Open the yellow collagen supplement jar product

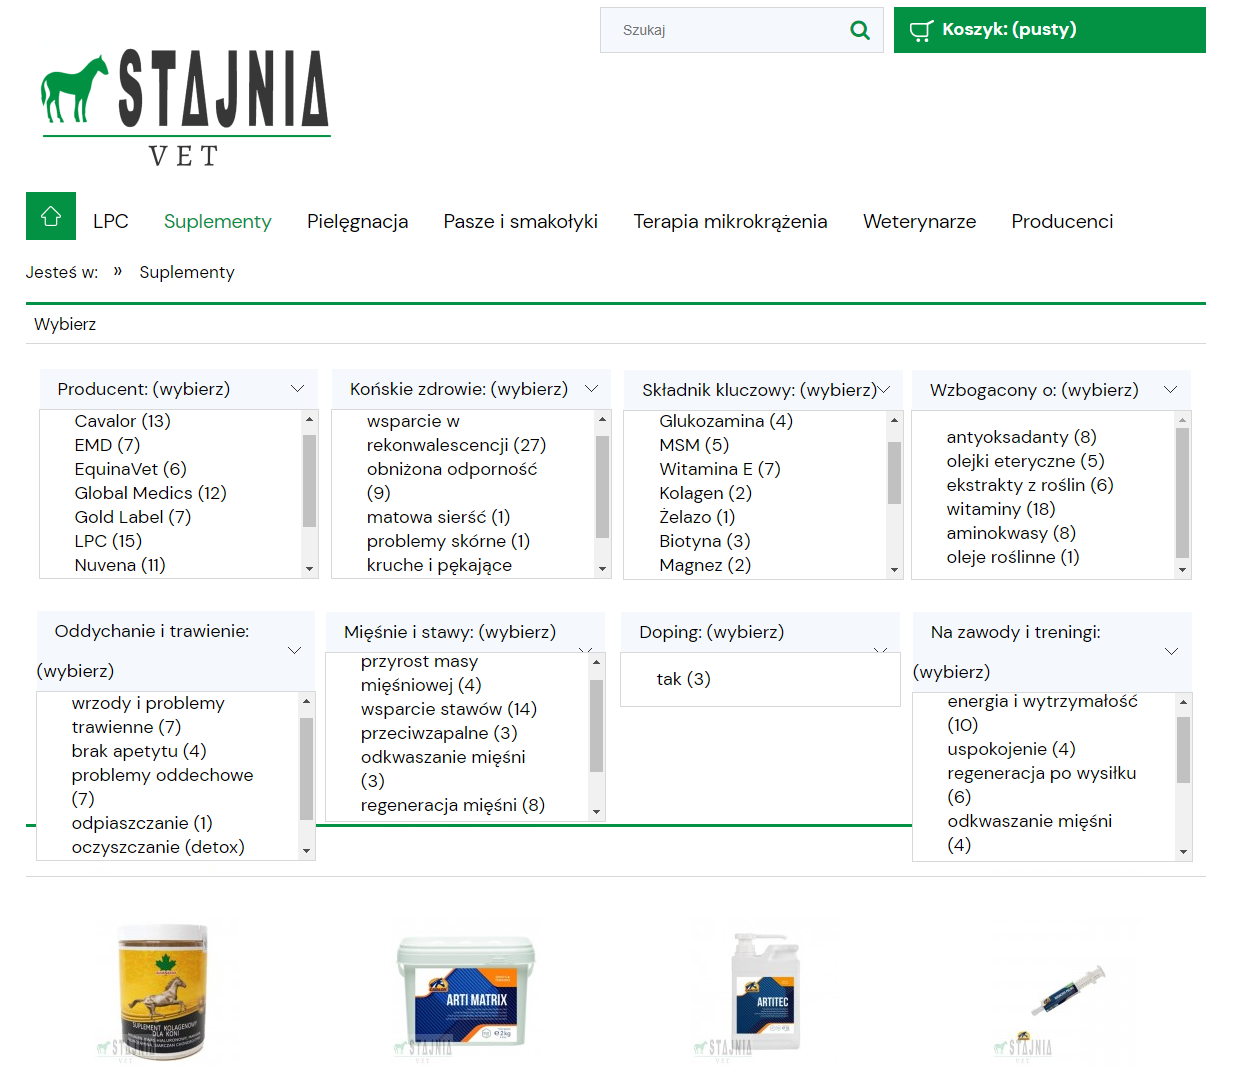tap(163, 991)
